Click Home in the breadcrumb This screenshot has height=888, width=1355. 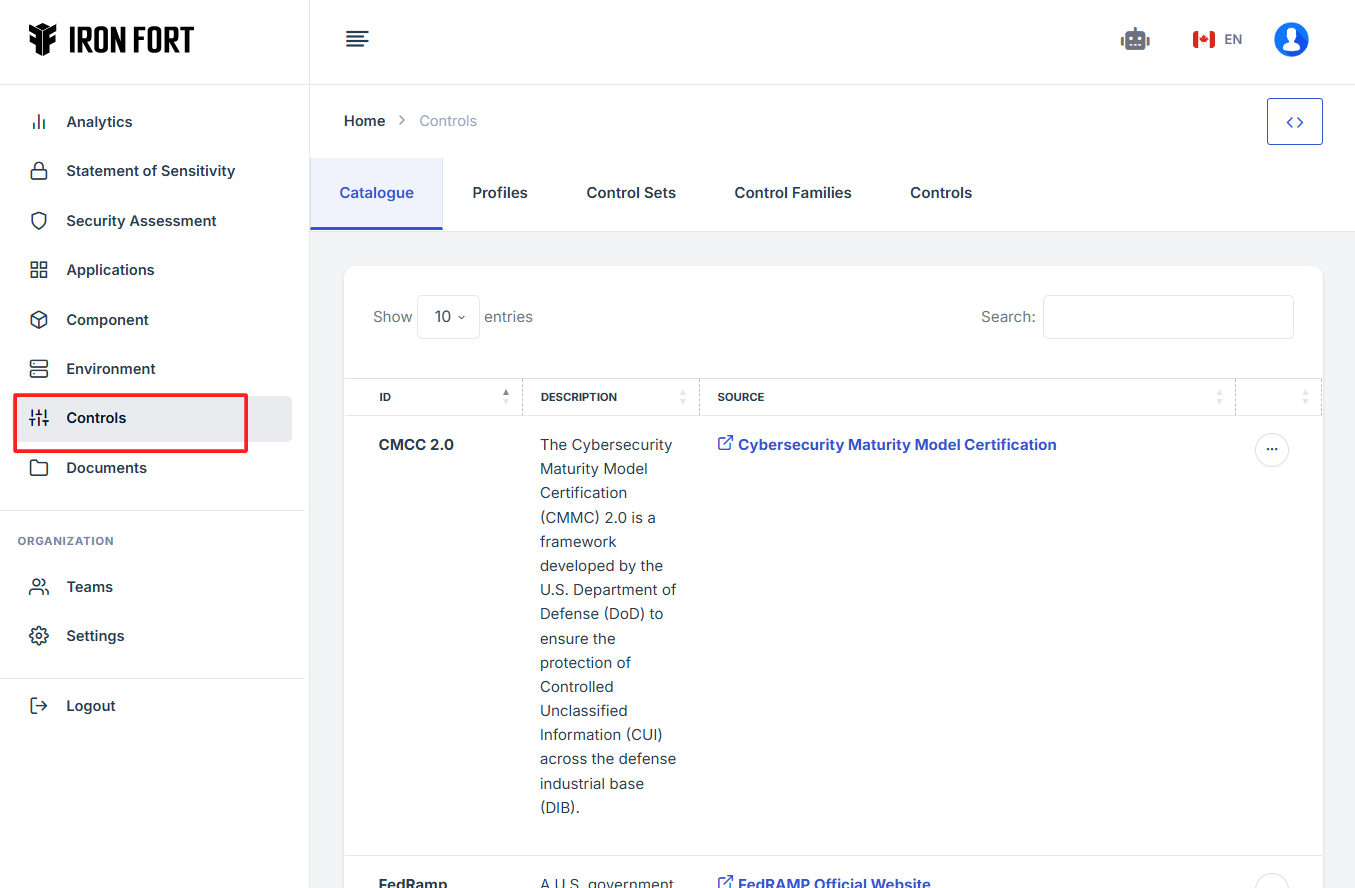364,121
